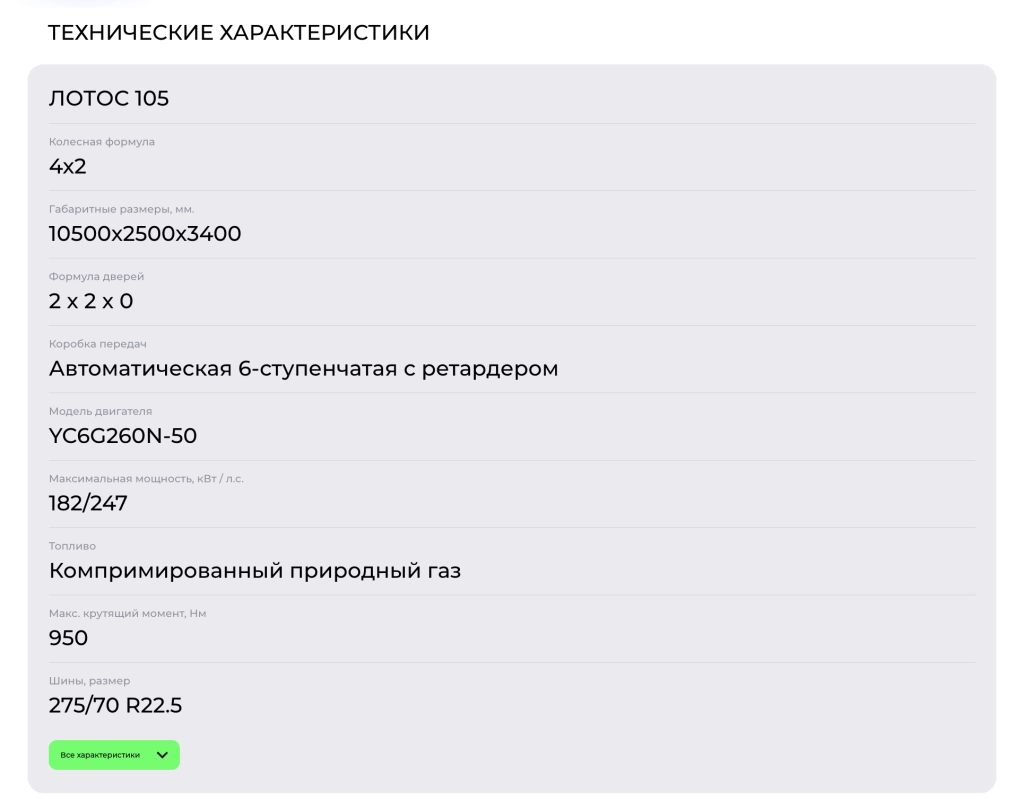Click the Компримированный природный газ fuel value
The image size is (1024, 799).
(255, 571)
